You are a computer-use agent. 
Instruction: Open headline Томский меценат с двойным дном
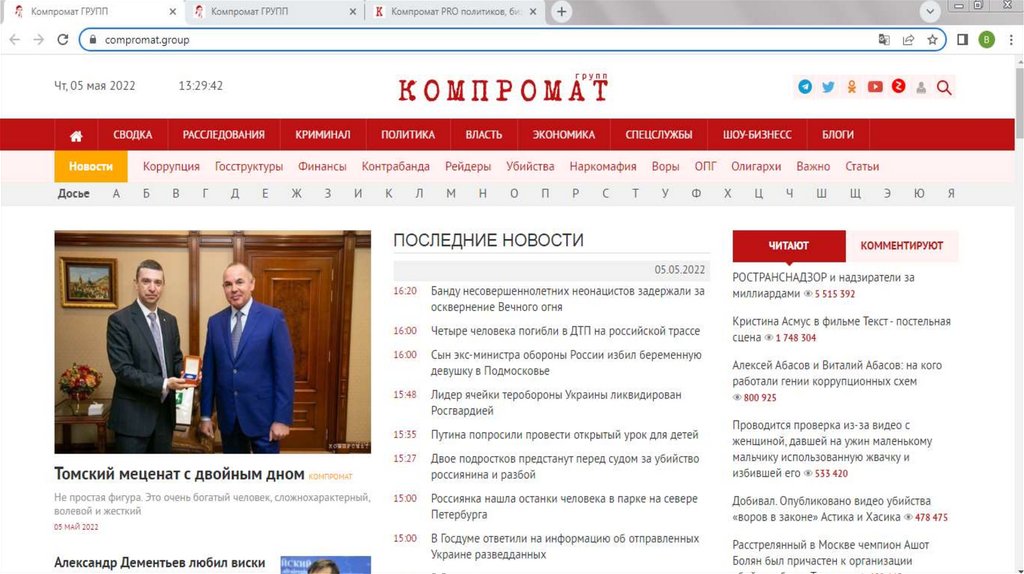coord(179,473)
